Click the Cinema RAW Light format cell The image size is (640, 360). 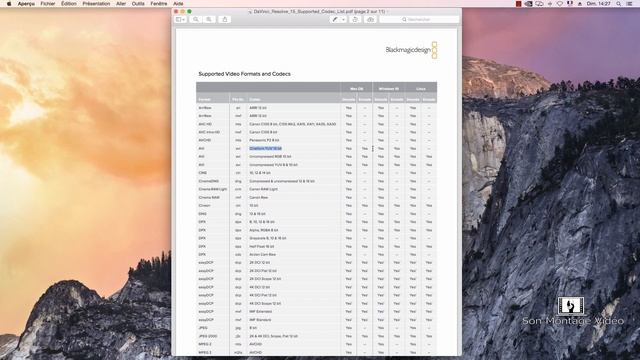213,189
